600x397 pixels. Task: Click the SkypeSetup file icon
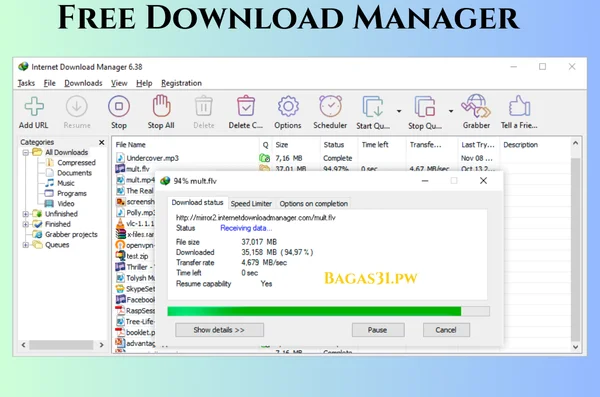(120, 289)
